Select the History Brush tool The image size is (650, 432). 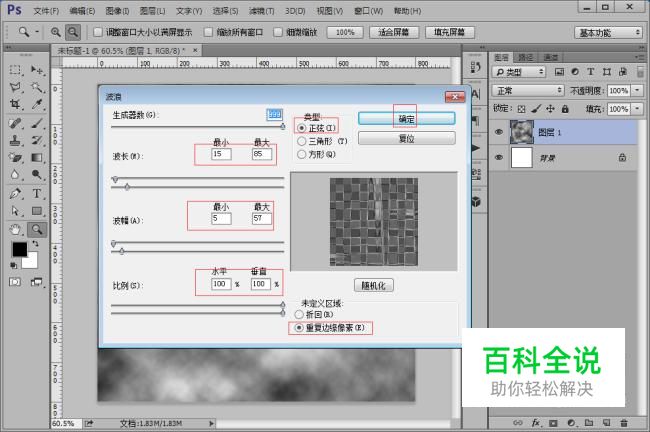pyautogui.click(x=37, y=140)
